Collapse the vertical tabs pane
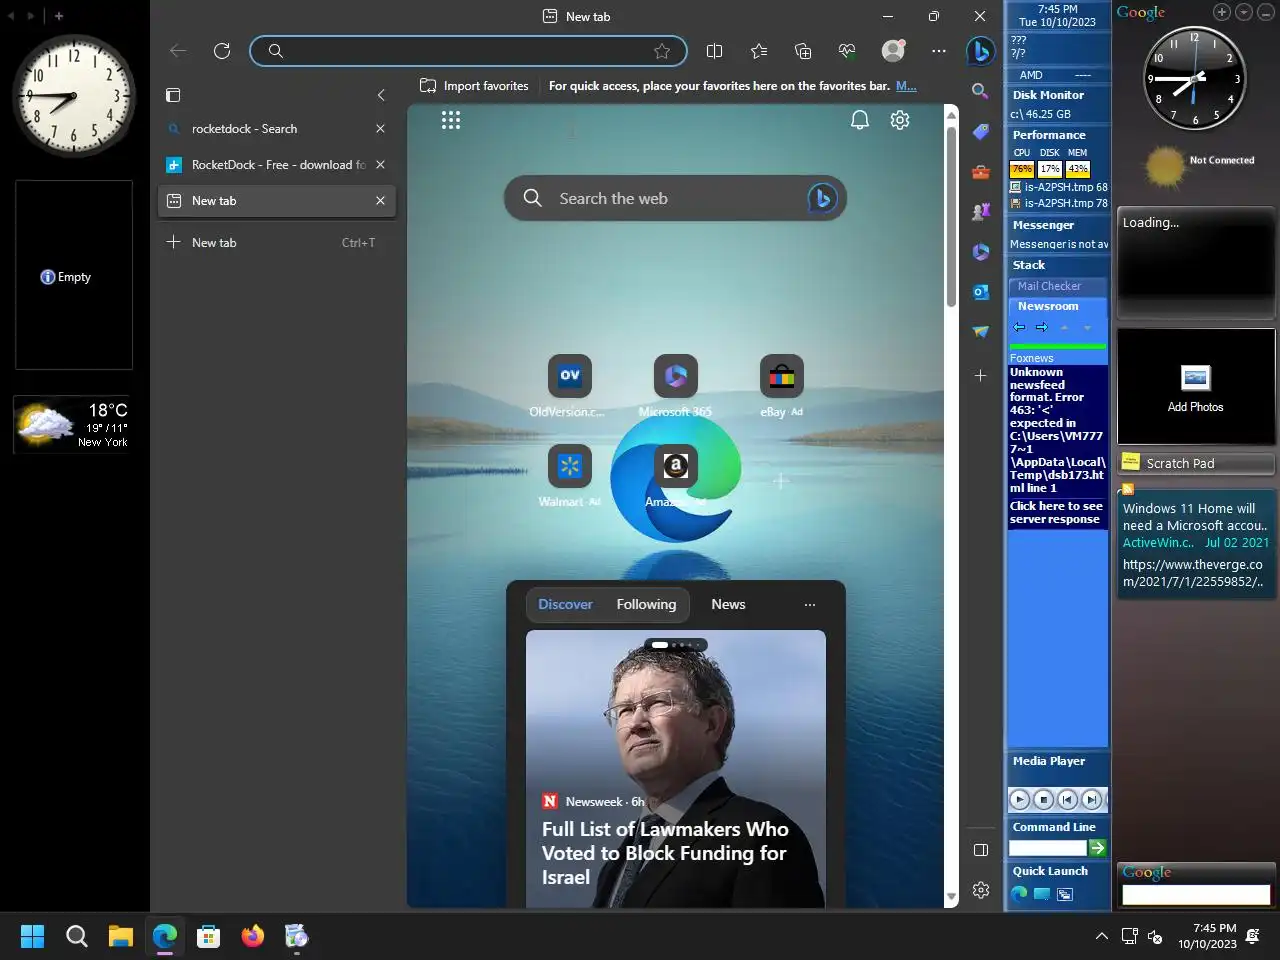1280x960 pixels. tap(381, 95)
